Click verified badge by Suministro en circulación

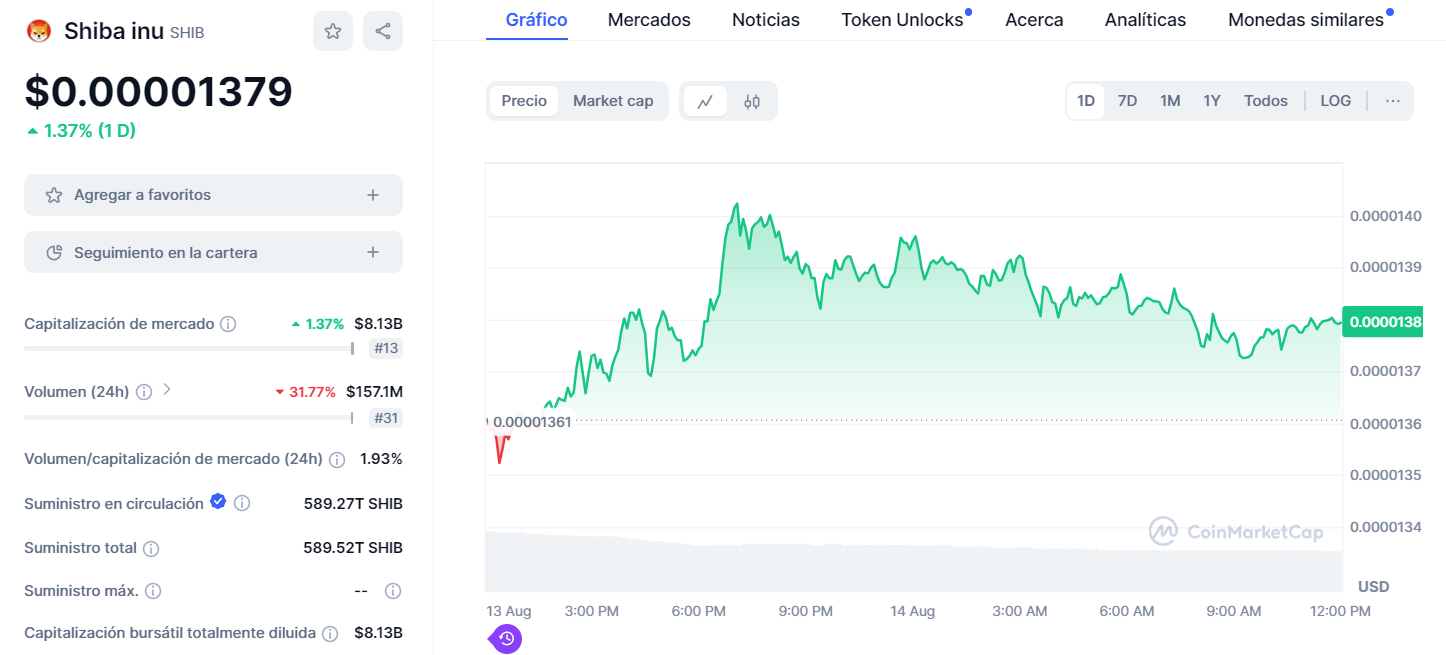pyautogui.click(x=218, y=503)
